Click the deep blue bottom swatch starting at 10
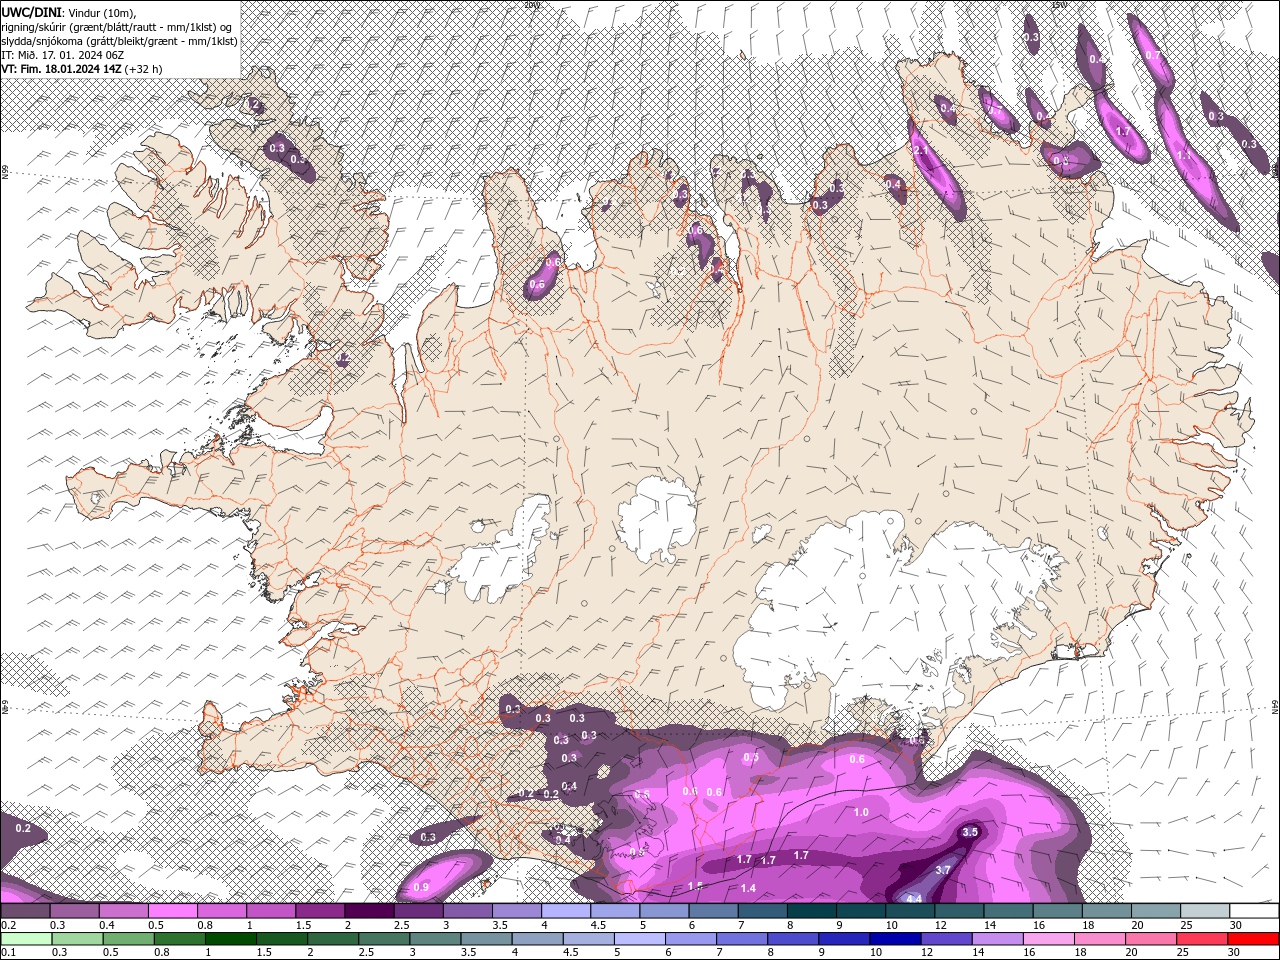This screenshot has height=960, width=1280. tap(894, 939)
